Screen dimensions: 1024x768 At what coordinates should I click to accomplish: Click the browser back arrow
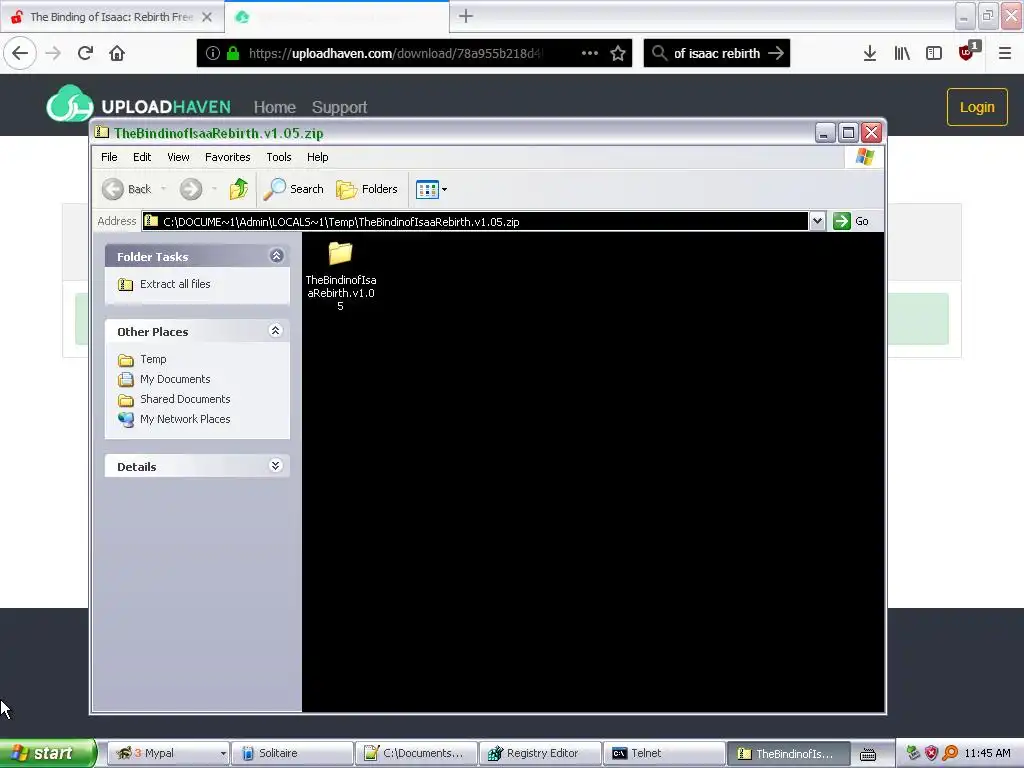click(x=20, y=54)
